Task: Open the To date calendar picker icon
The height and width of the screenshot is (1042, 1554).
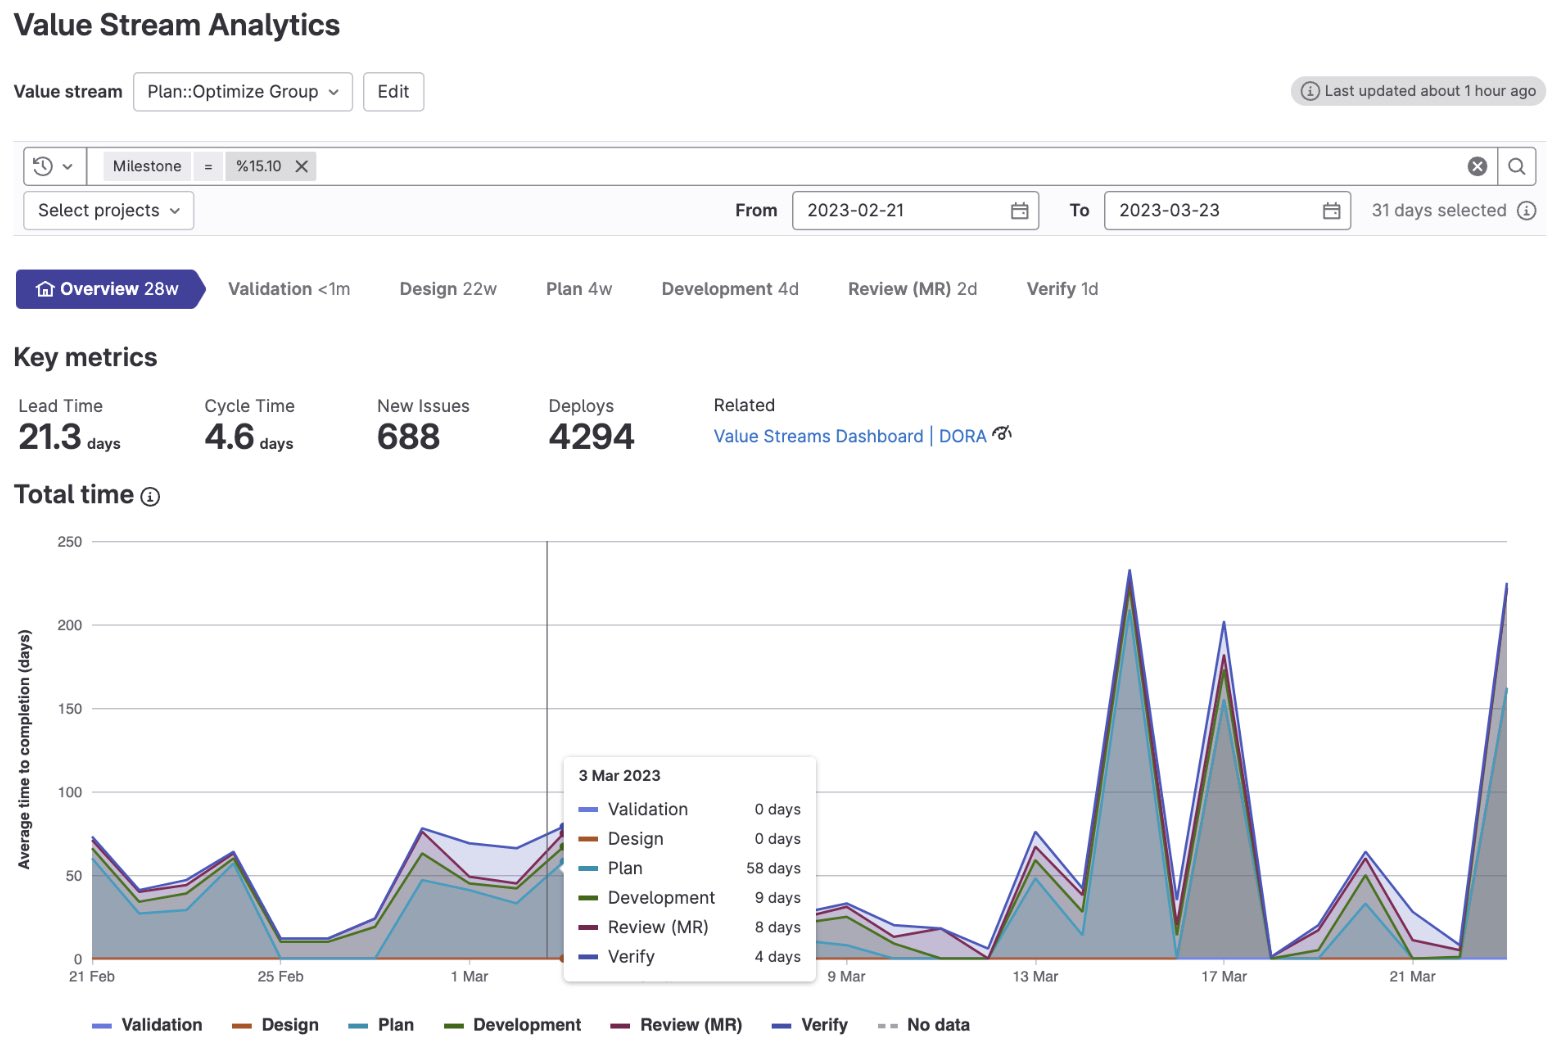Action: point(1330,210)
